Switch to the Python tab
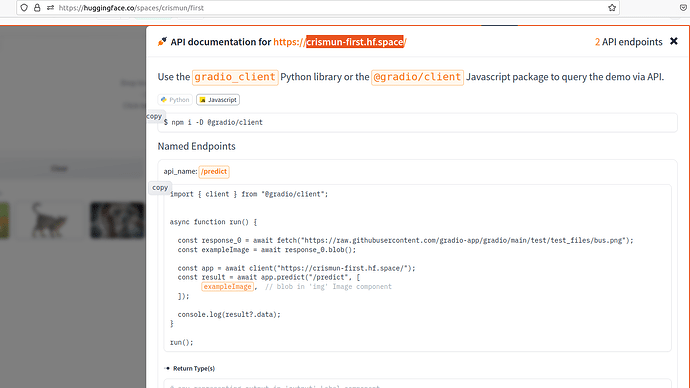Image resolution: width=690 pixels, height=388 pixels. pos(175,100)
